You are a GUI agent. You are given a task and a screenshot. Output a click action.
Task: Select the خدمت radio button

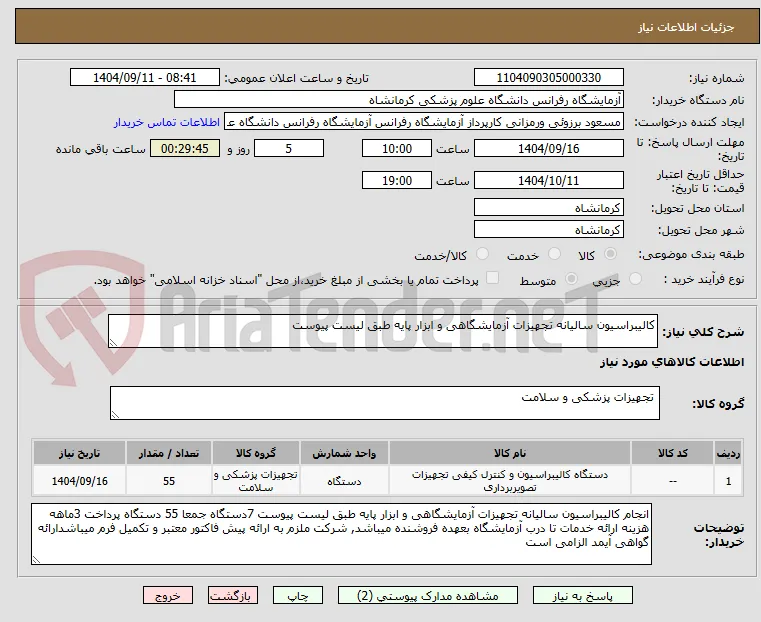click(554, 254)
